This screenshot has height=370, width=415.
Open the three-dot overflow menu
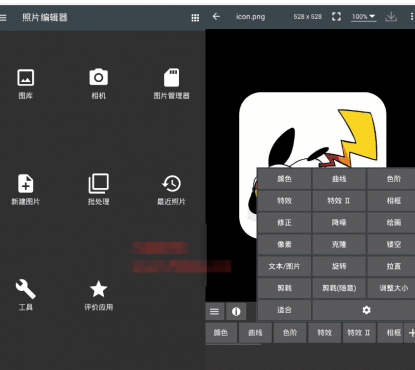[x=412, y=16]
